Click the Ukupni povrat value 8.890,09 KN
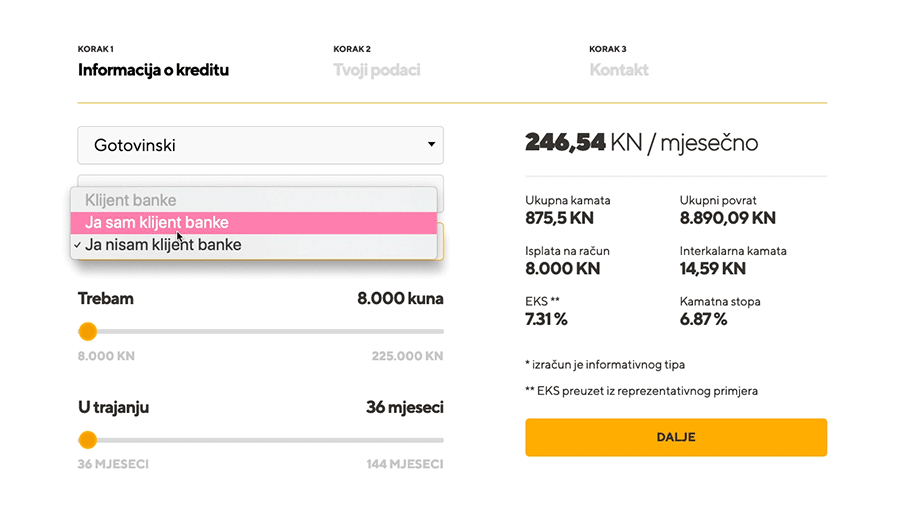The width and height of the screenshot is (900, 521). point(727,217)
